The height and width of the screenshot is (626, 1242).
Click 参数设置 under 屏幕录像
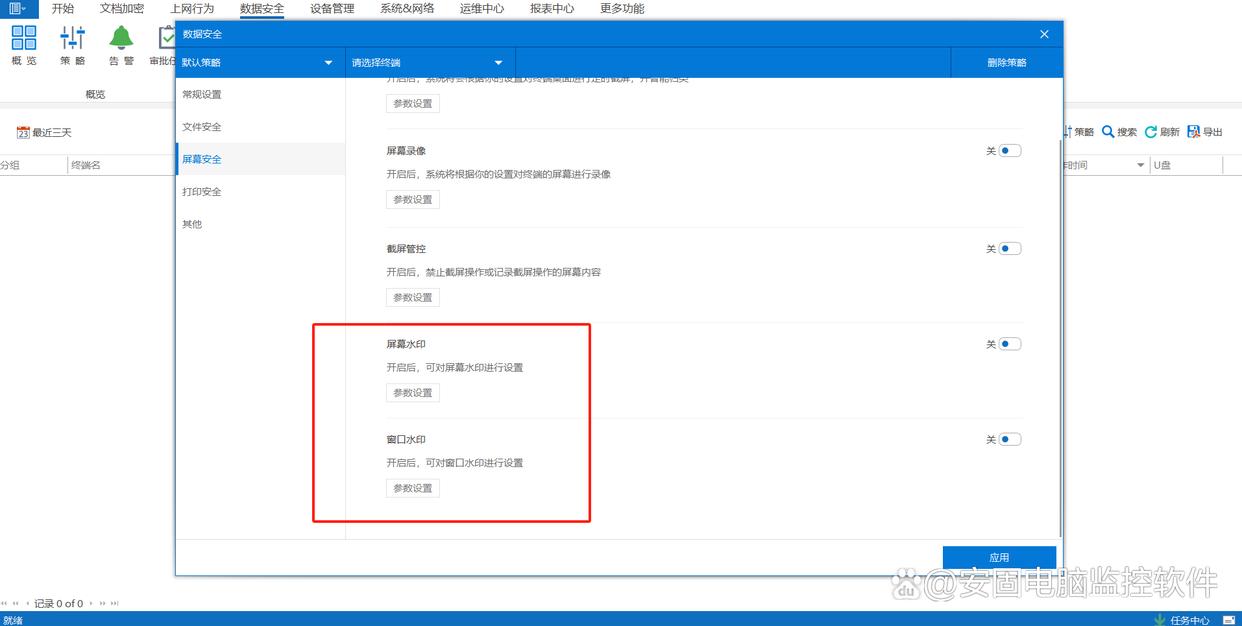click(x=413, y=199)
